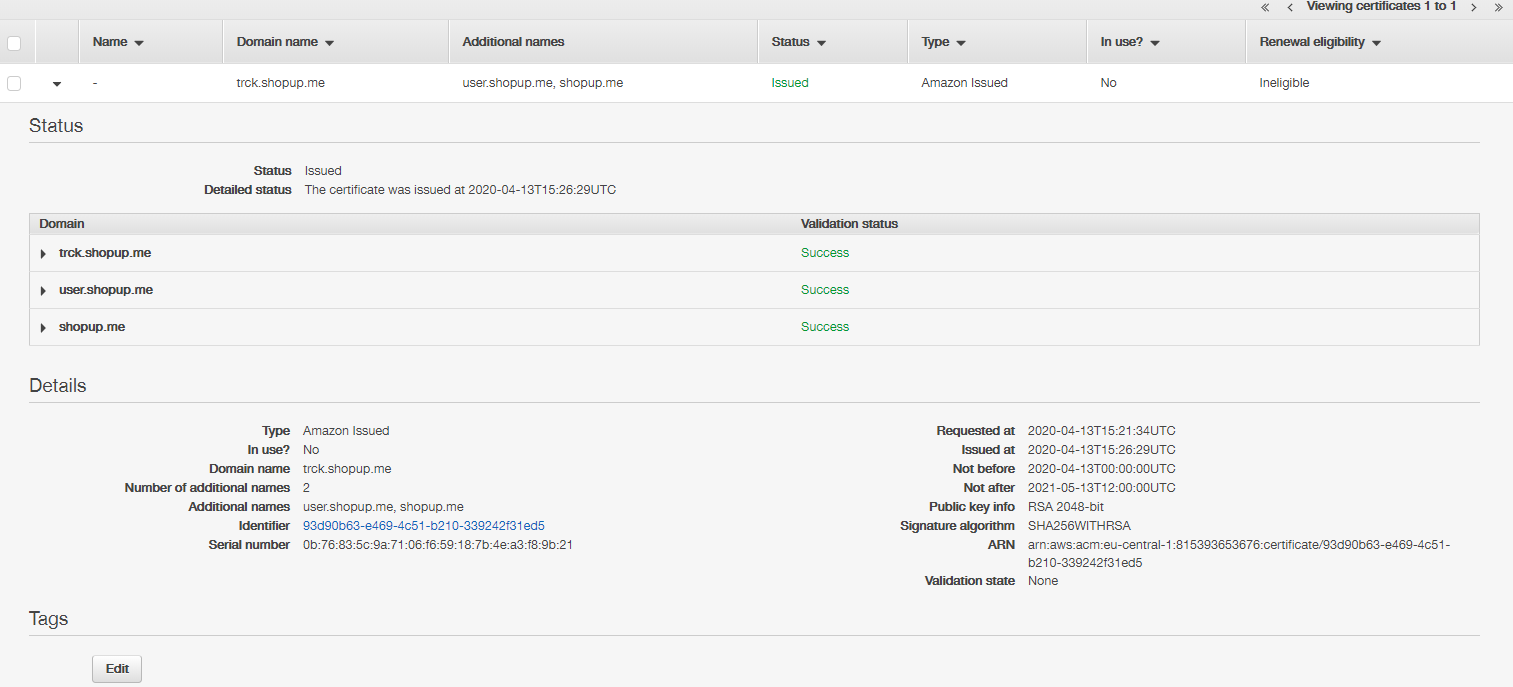Check the trck.shopup.me certificate row checkbox
The height and width of the screenshot is (687, 1513).
[x=14, y=83]
